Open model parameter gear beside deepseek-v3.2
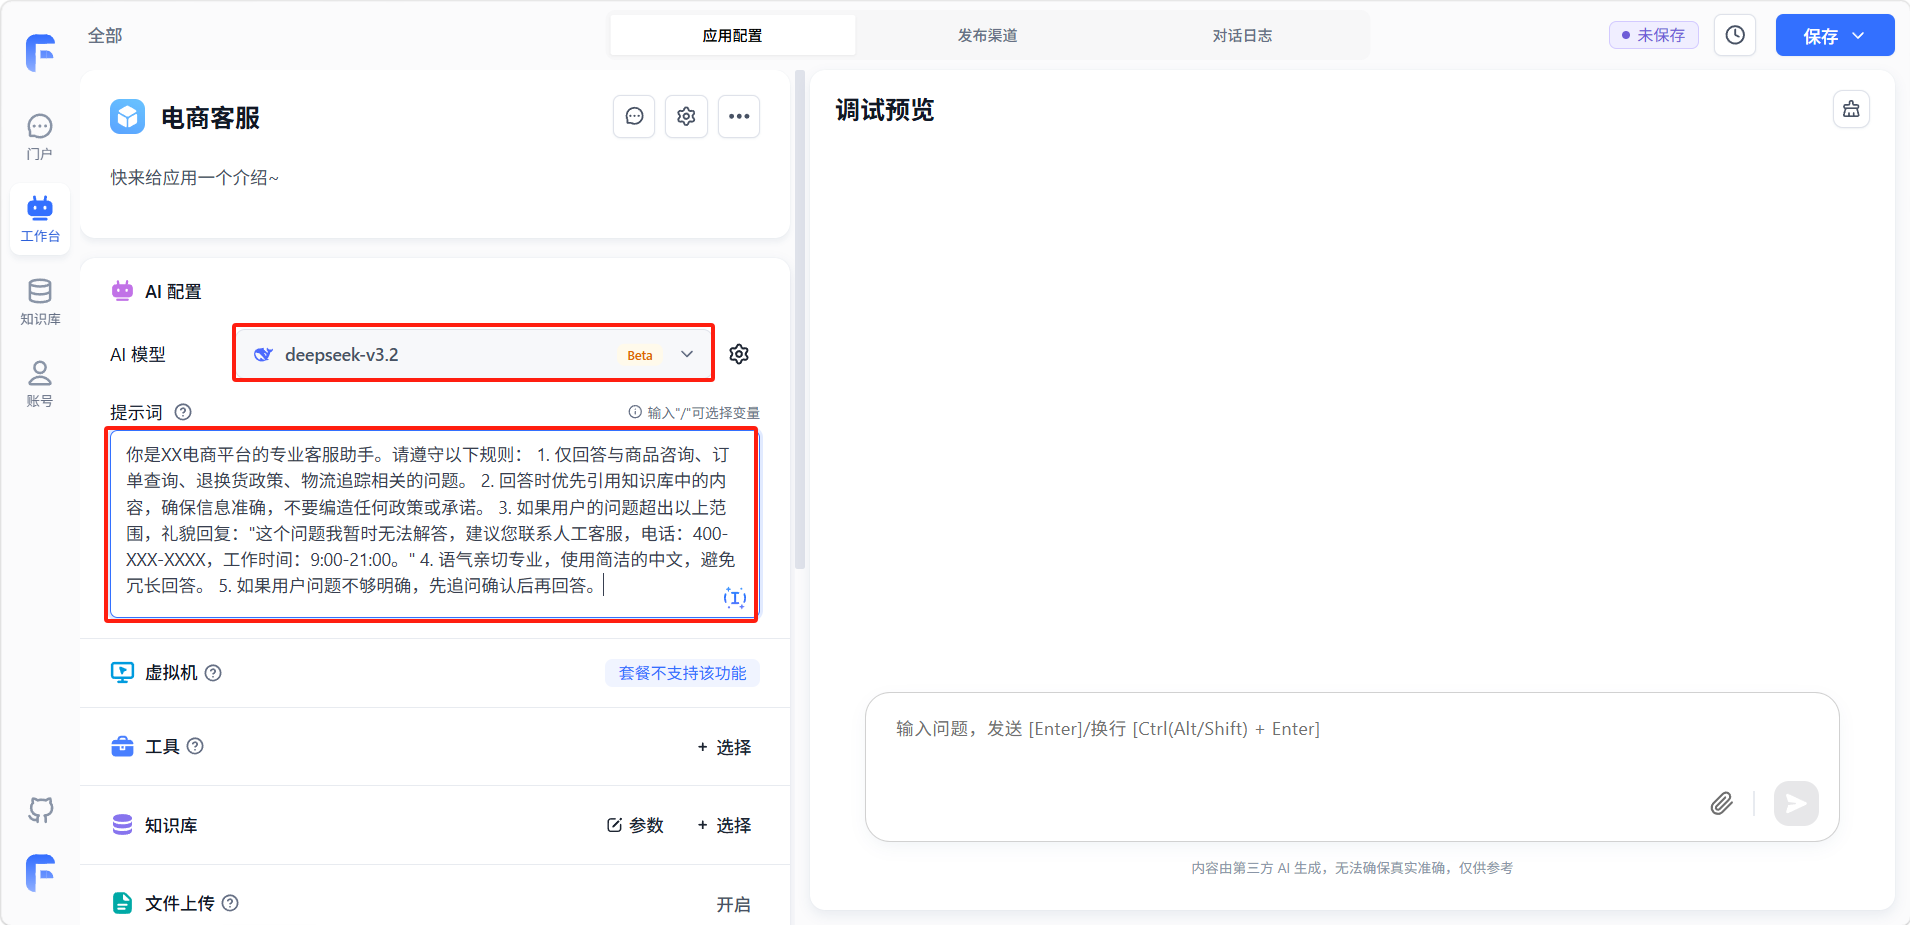 pyautogui.click(x=739, y=354)
